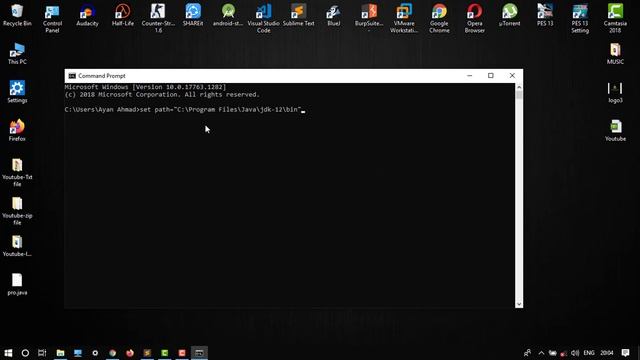Click Visual Studio Code desktop icon
This screenshot has width=640, height=360.
[263, 19]
